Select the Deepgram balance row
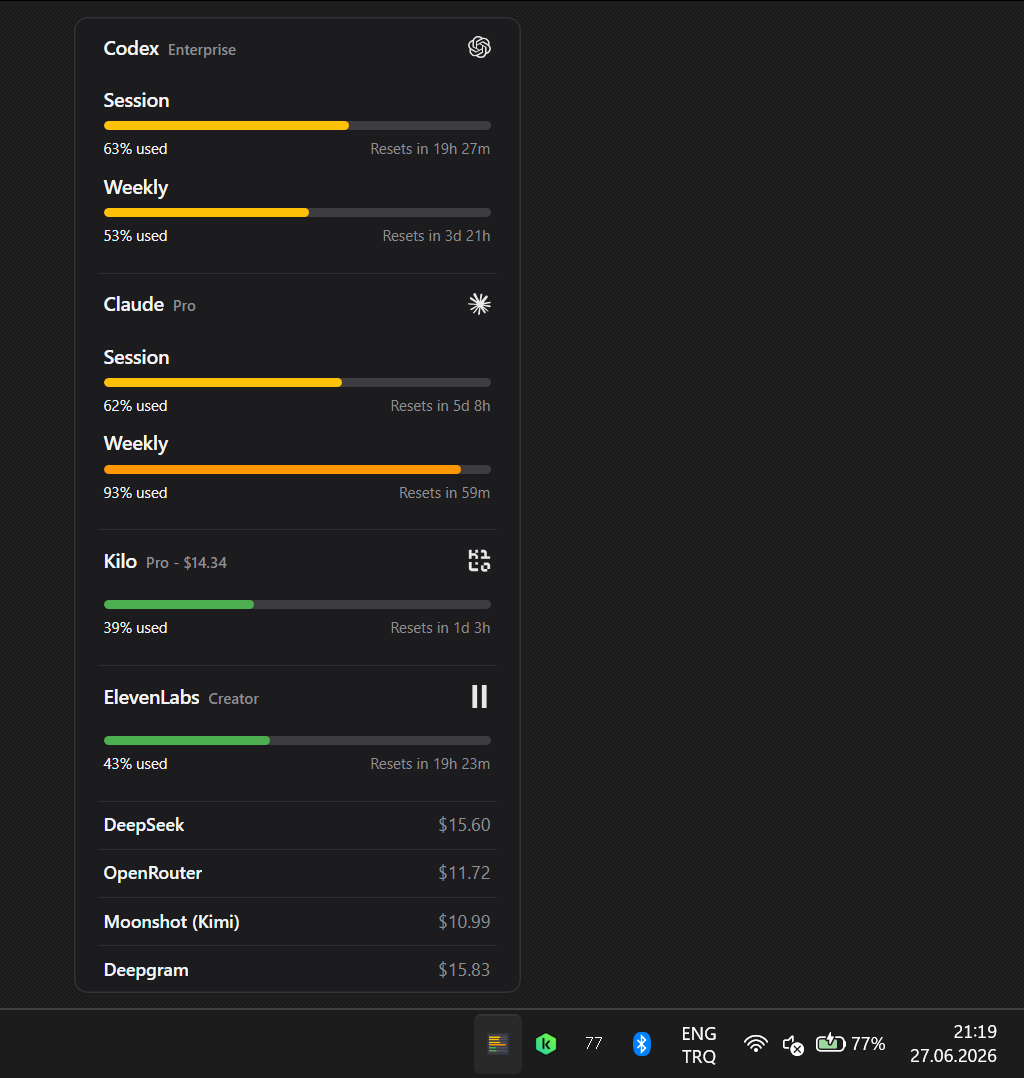Viewport: 1024px width, 1078px height. [x=297, y=969]
